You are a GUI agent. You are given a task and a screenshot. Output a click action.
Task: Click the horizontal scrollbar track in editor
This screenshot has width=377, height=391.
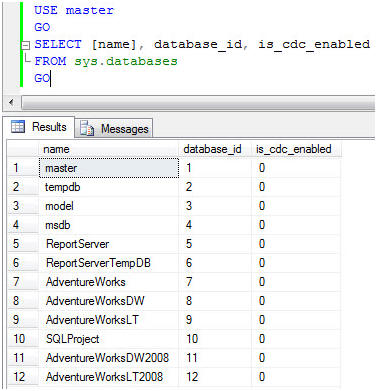pyautogui.click(x=198, y=102)
